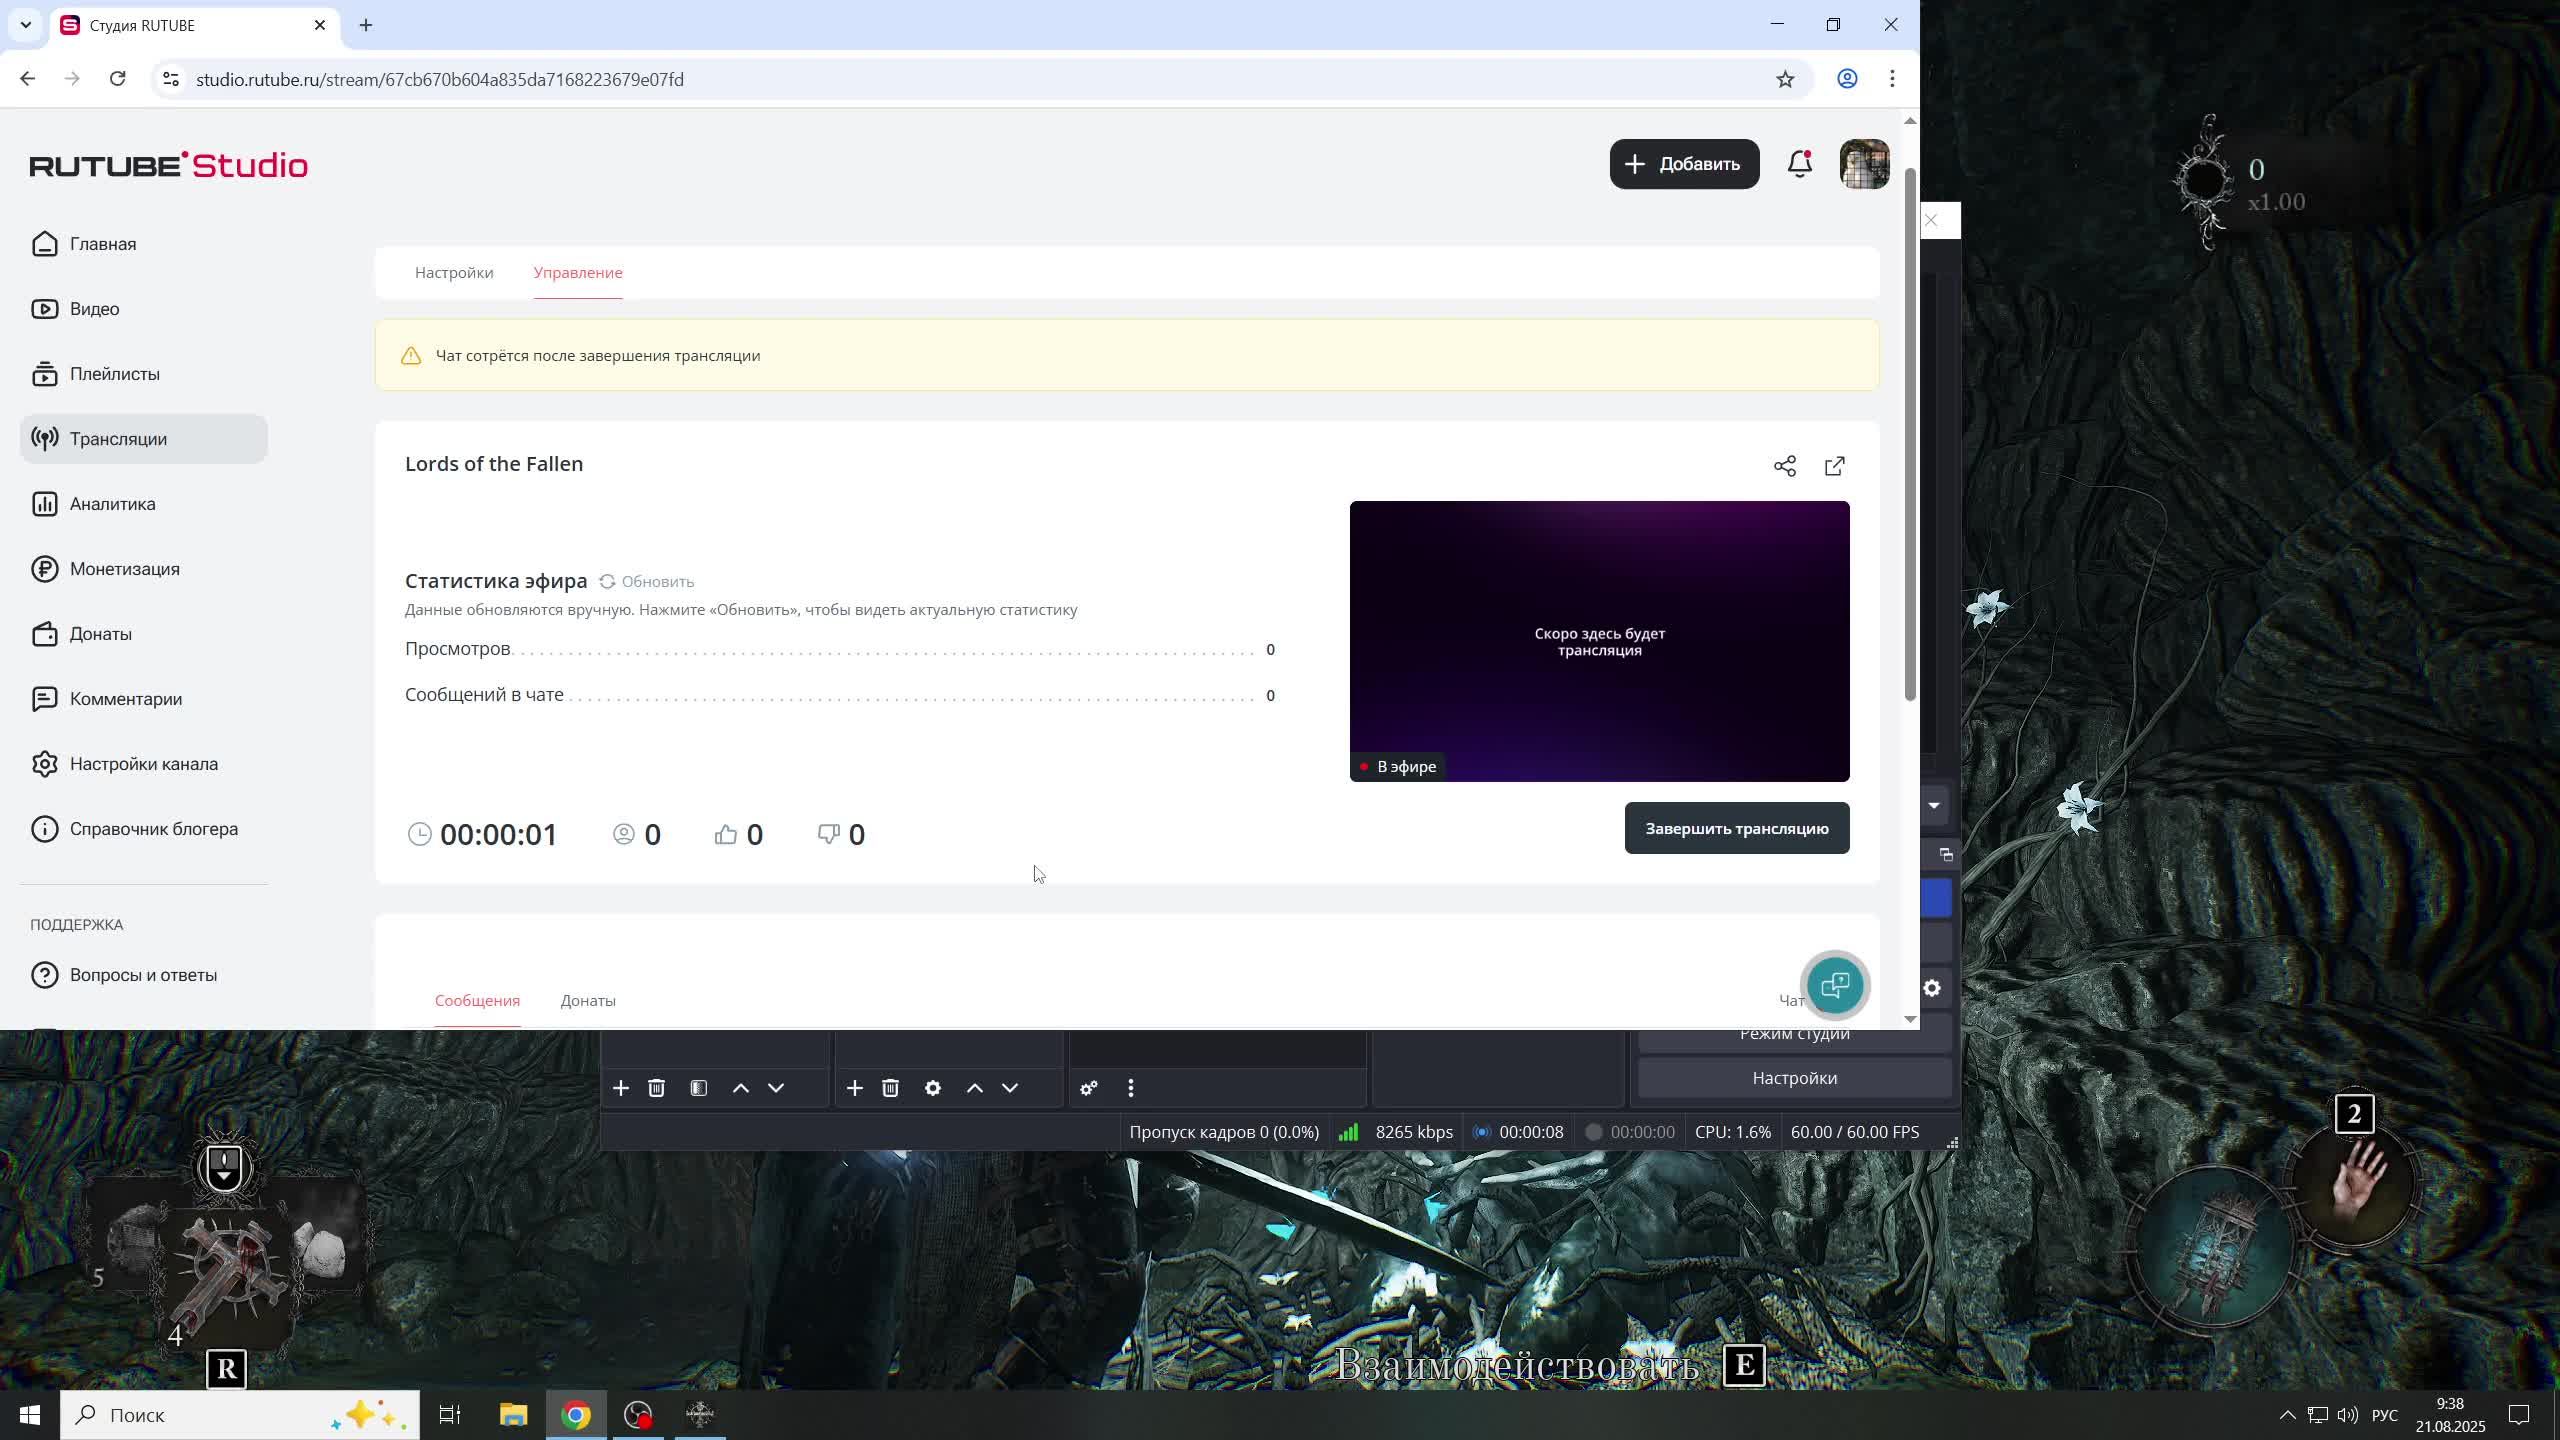Bookmark page with the star icon
The image size is (2560, 1440).
[x=1785, y=79]
